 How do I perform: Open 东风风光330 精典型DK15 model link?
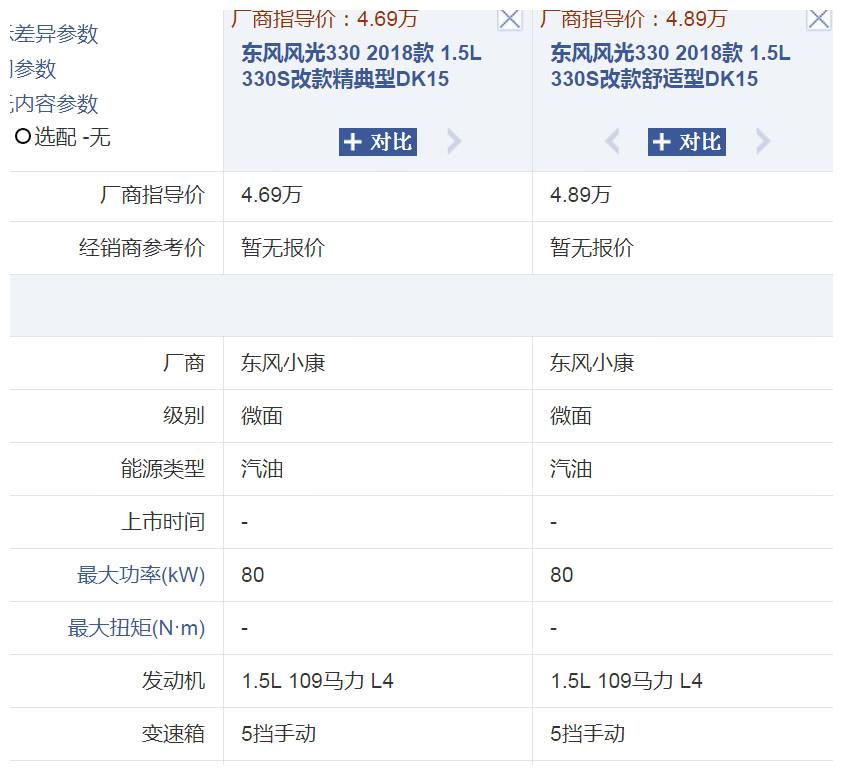(x=361, y=66)
